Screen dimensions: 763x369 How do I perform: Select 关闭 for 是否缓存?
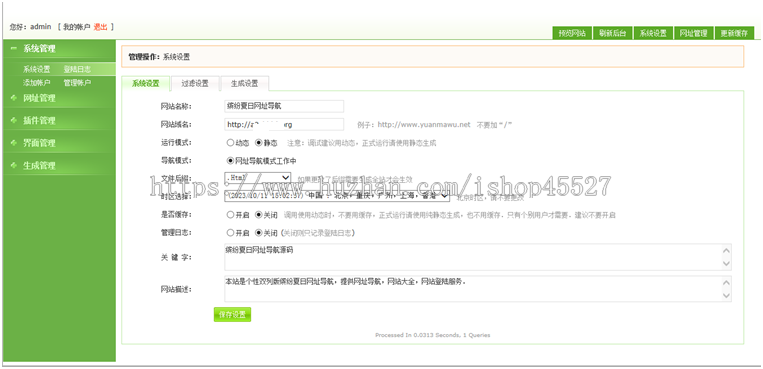pos(258,215)
